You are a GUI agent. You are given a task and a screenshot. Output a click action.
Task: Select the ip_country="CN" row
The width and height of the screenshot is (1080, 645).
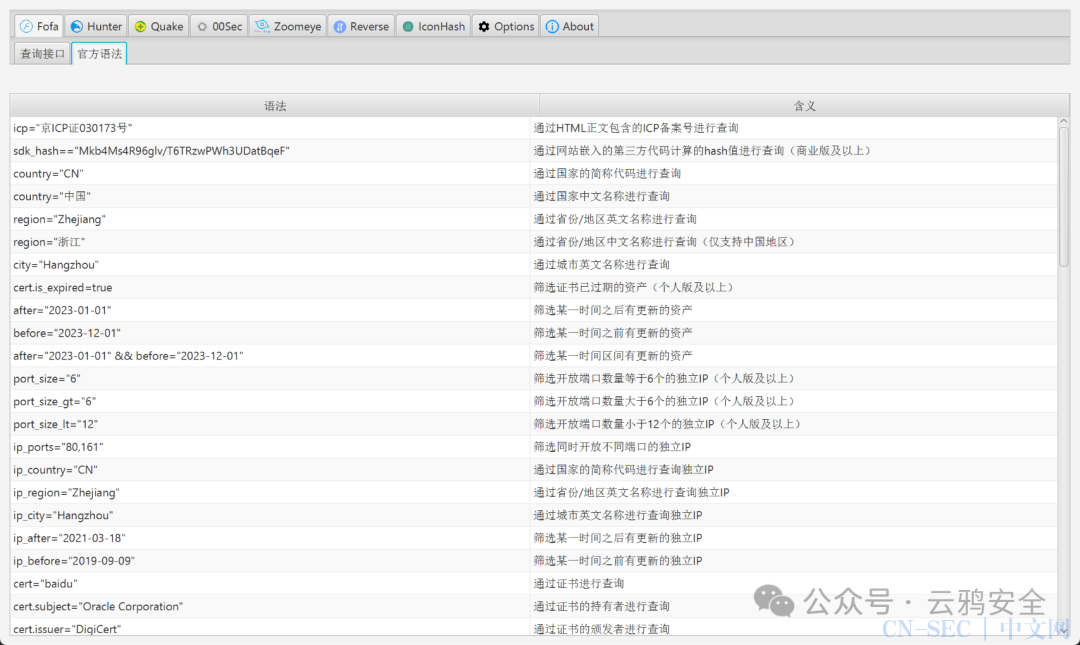[x=534, y=469]
